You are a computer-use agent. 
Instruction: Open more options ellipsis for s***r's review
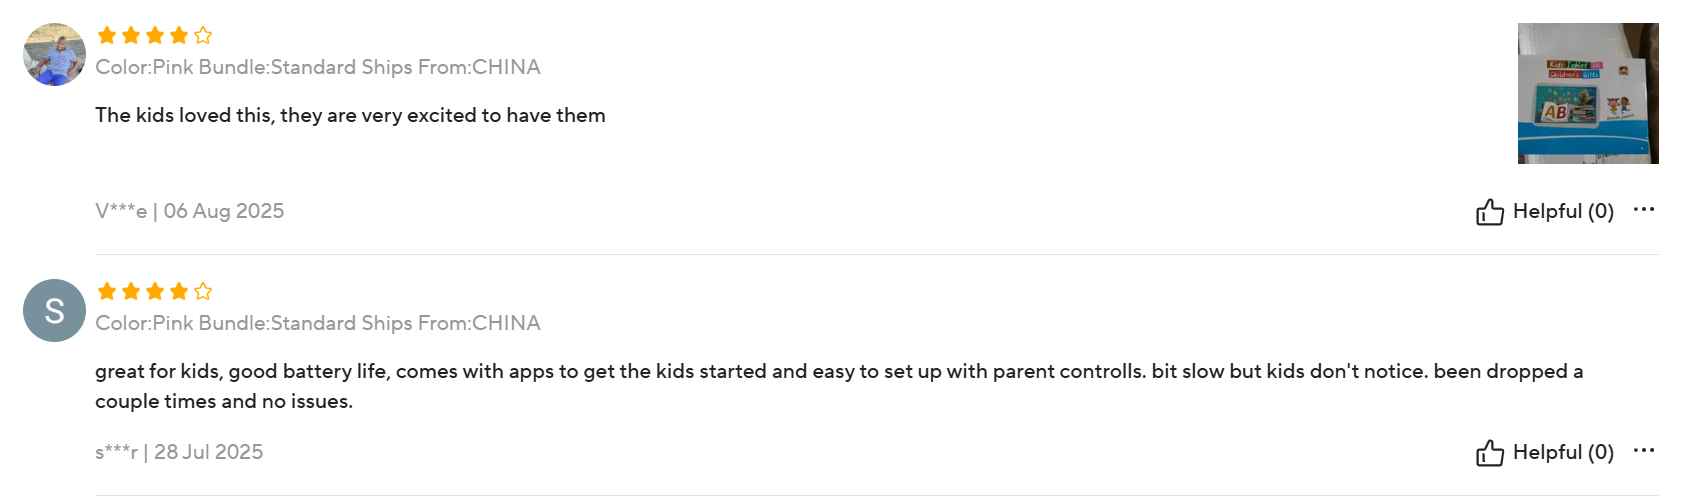click(x=1644, y=450)
